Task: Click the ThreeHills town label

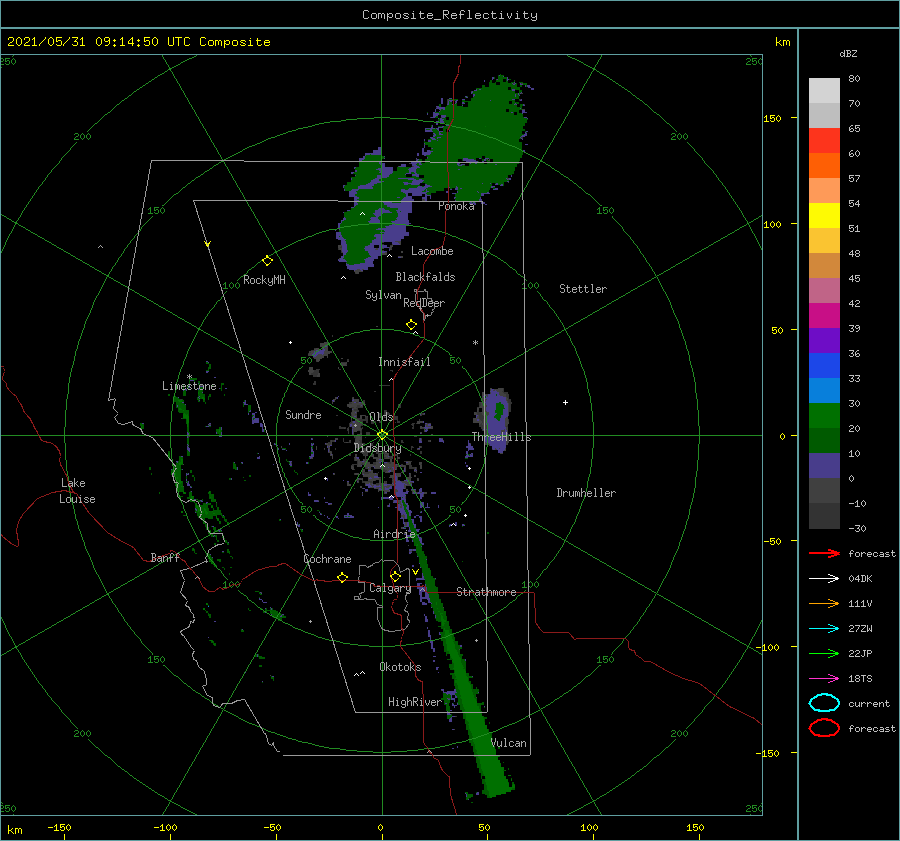Action: click(x=501, y=437)
